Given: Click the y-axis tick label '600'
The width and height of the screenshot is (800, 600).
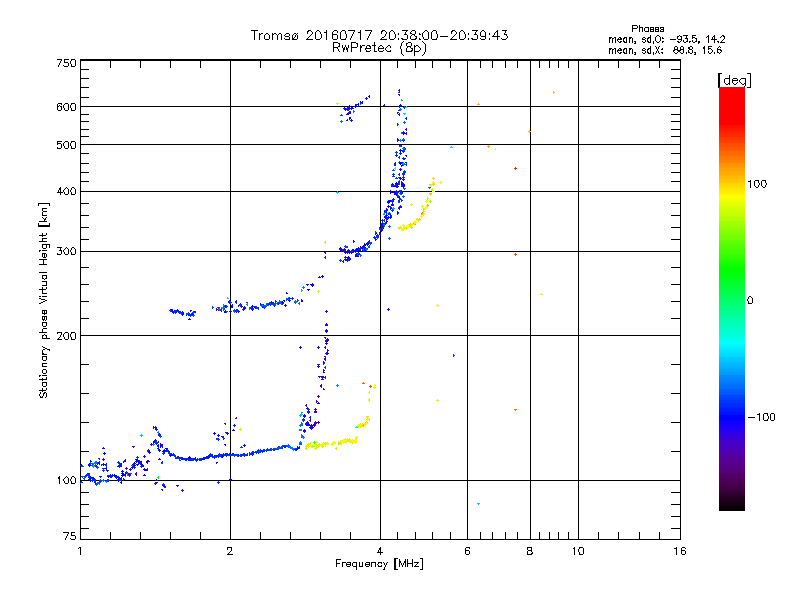Looking at the screenshot, I should tap(66, 107).
